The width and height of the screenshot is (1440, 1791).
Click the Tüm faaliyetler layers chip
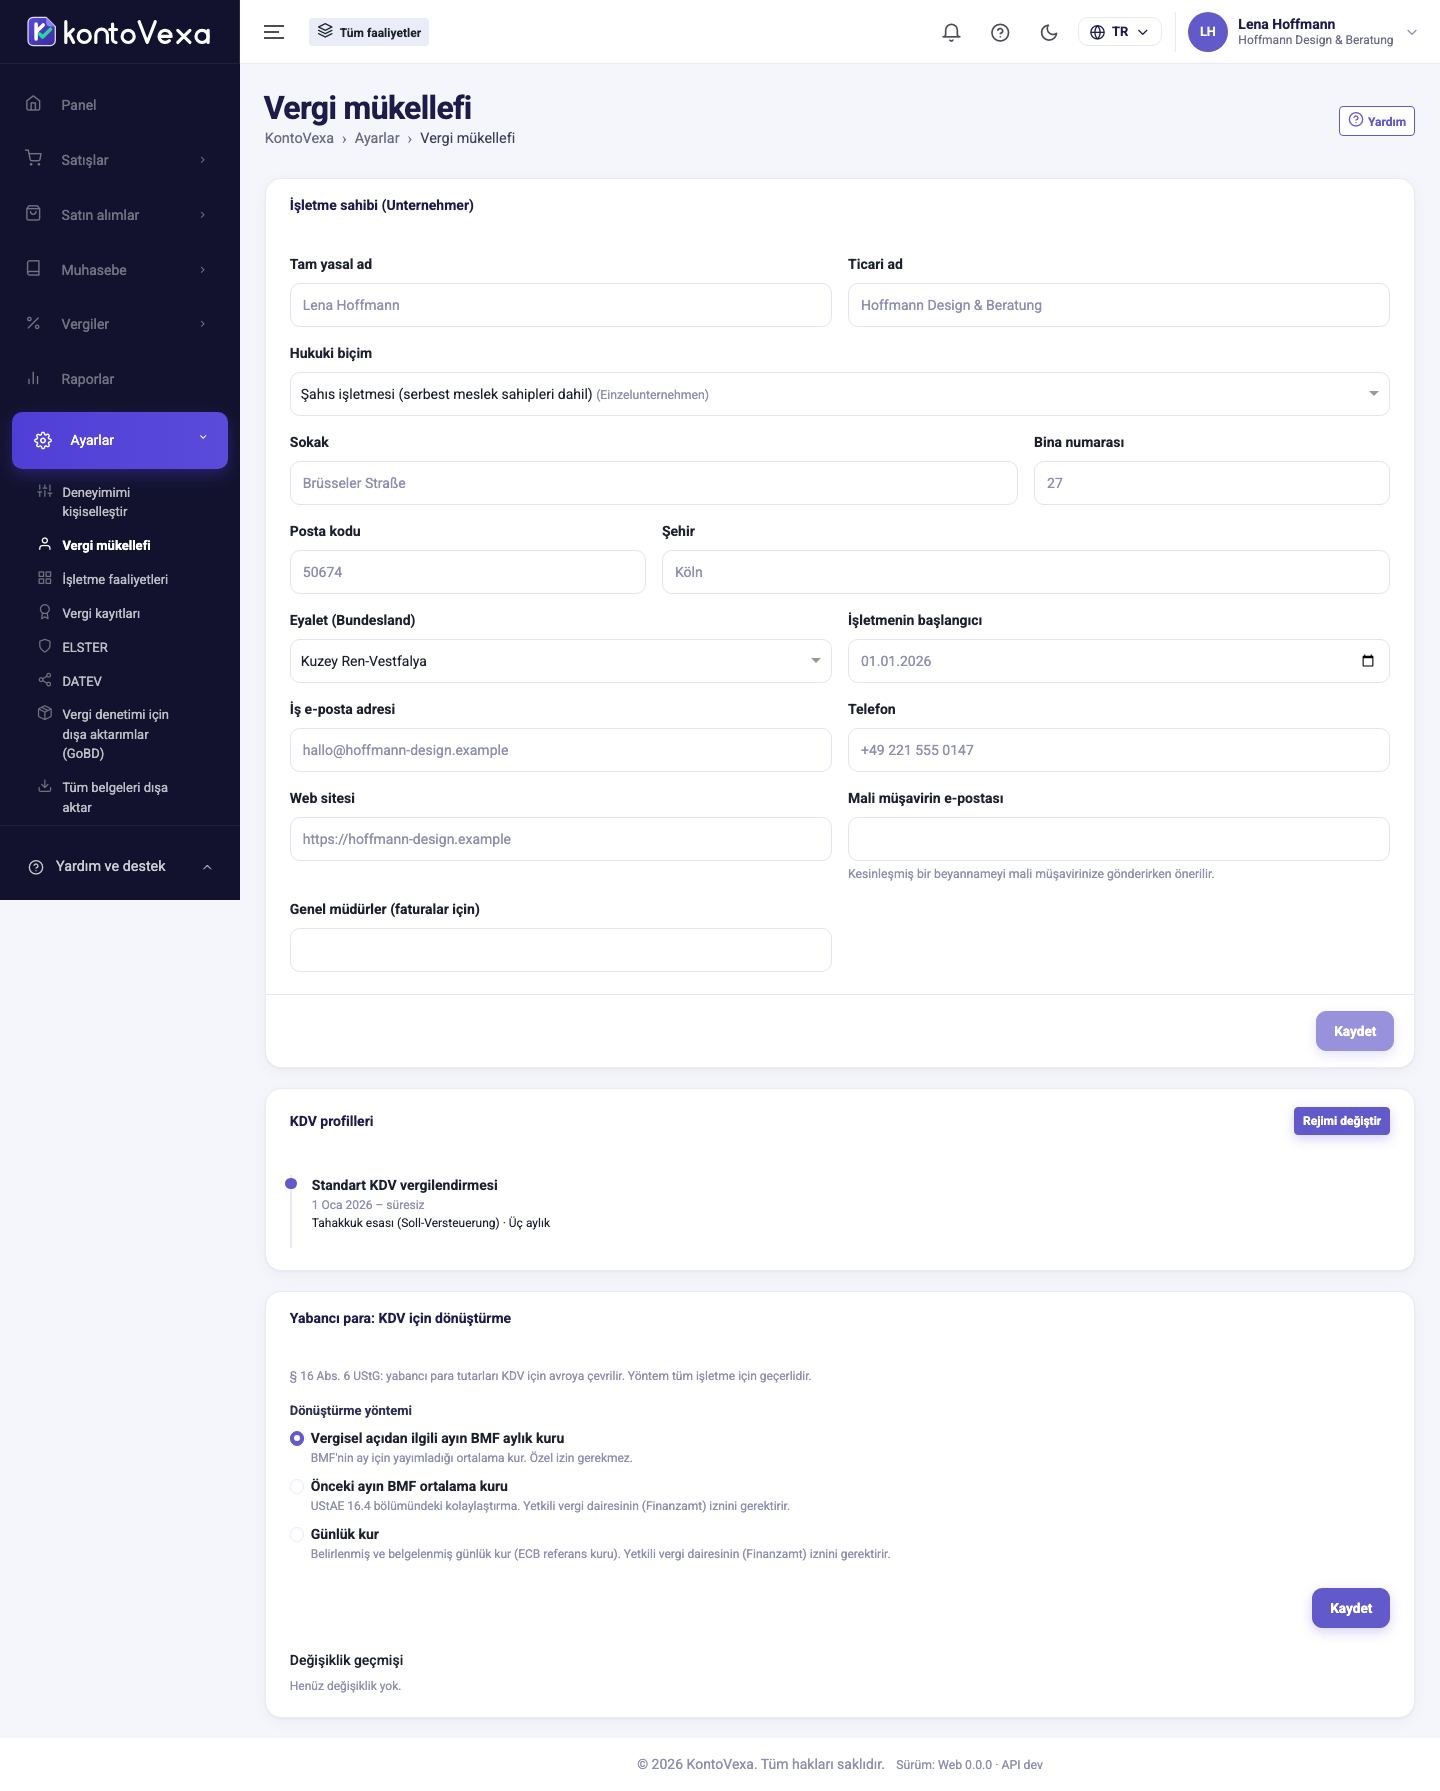369,32
